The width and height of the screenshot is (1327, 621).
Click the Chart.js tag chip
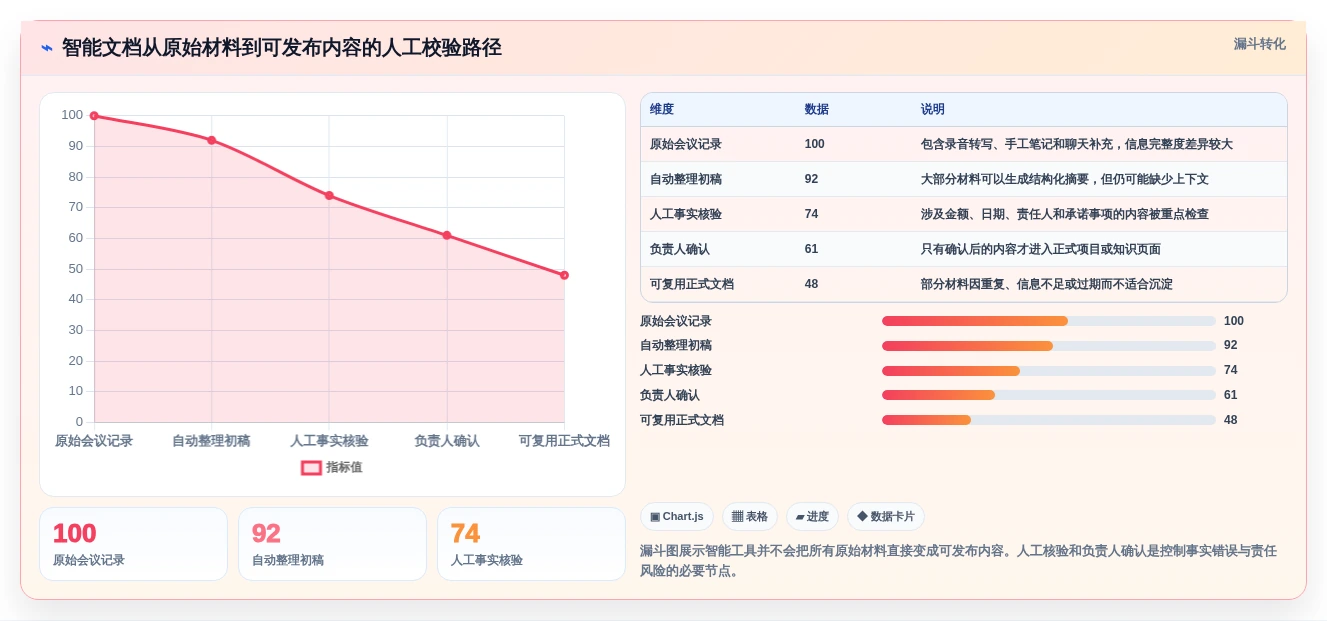point(676,516)
